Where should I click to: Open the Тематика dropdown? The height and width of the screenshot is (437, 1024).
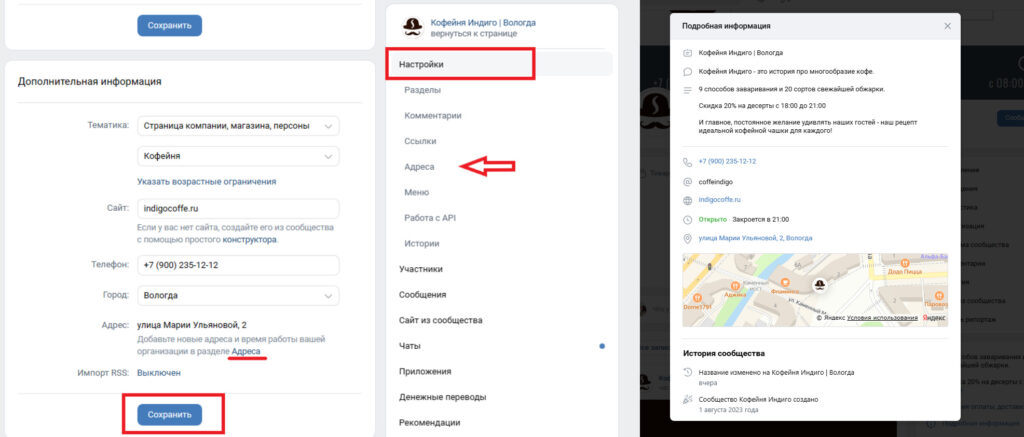(238, 125)
